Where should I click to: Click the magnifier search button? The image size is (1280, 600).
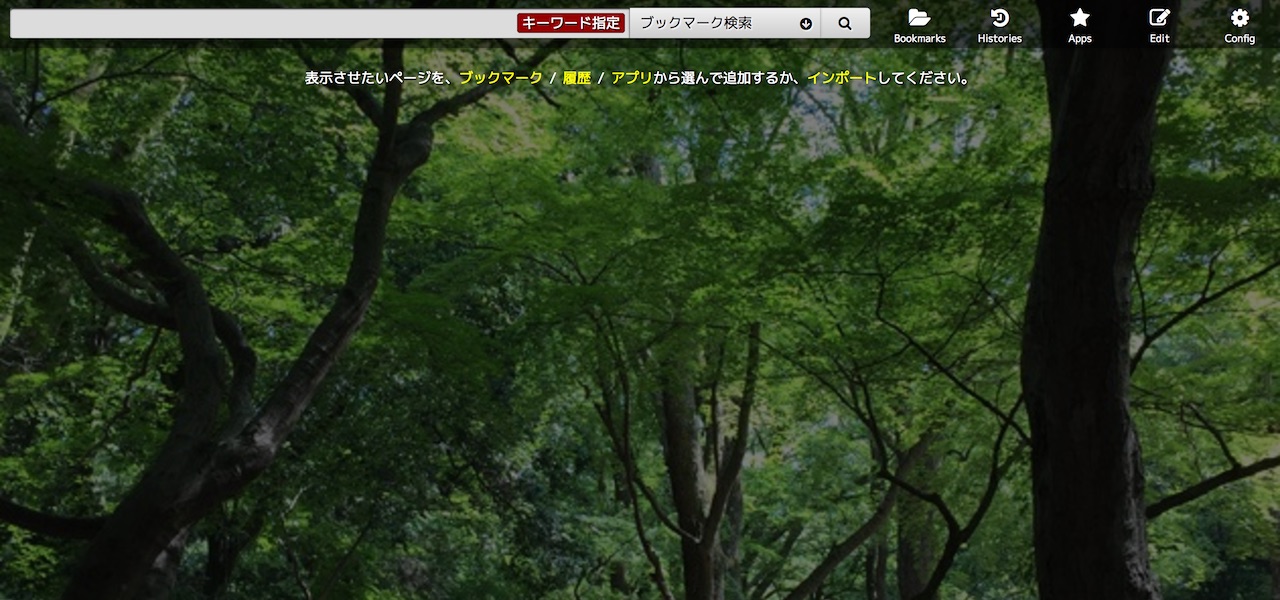[x=845, y=23]
